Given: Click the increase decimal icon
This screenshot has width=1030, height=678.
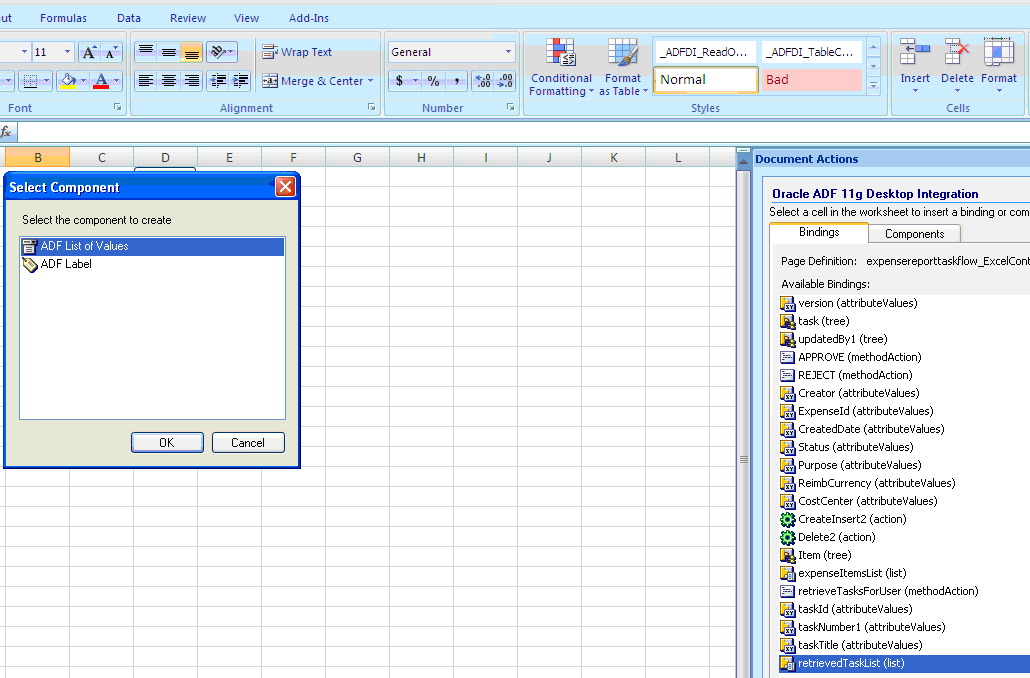Looking at the screenshot, I should (x=483, y=81).
